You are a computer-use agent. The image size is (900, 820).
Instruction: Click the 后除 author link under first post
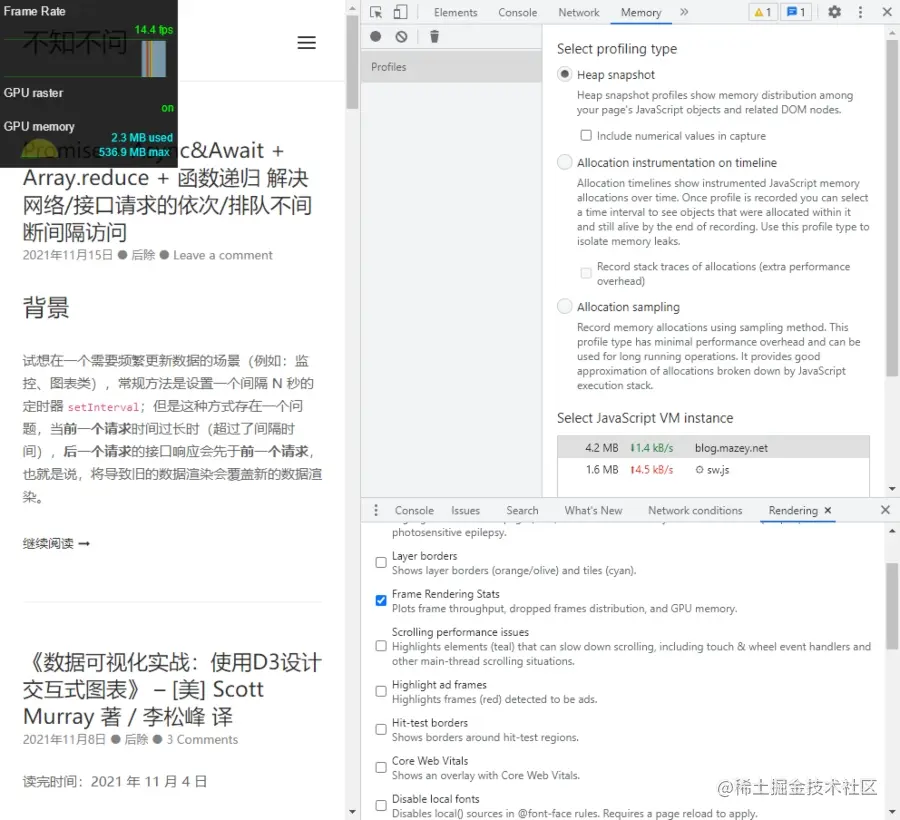(x=143, y=255)
